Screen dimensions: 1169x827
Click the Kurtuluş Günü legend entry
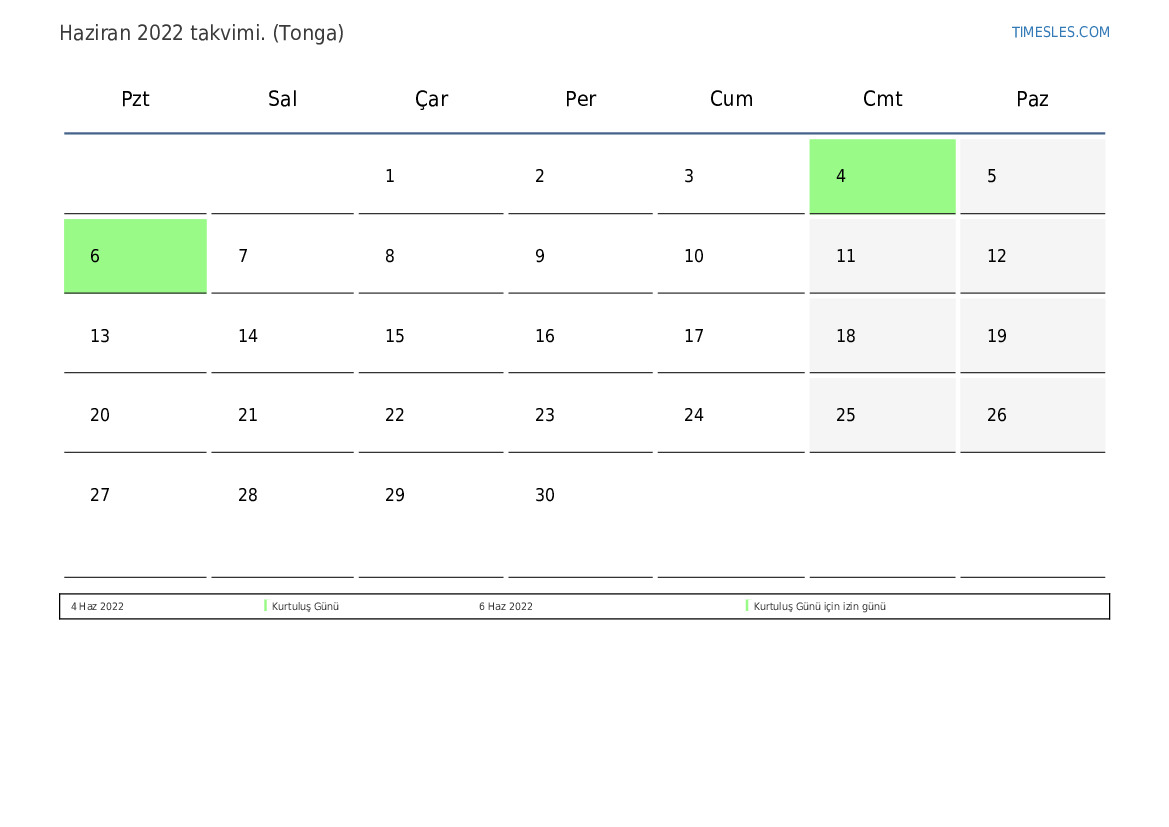[x=305, y=606]
